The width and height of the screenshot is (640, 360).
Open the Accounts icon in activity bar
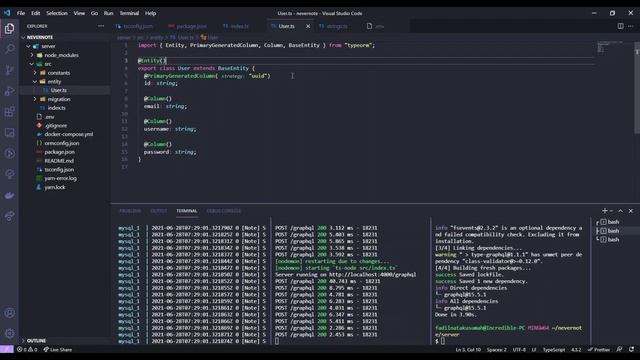[9, 313]
